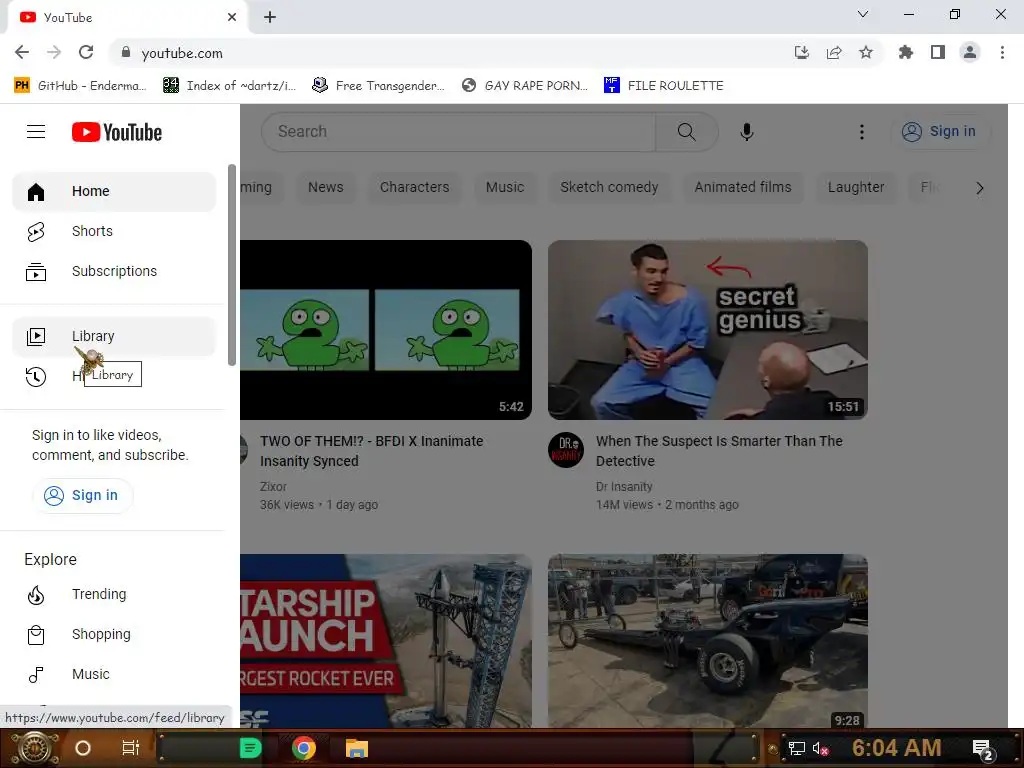Click the sidebar Sign in button
The width and height of the screenshot is (1024, 768).
pos(82,496)
